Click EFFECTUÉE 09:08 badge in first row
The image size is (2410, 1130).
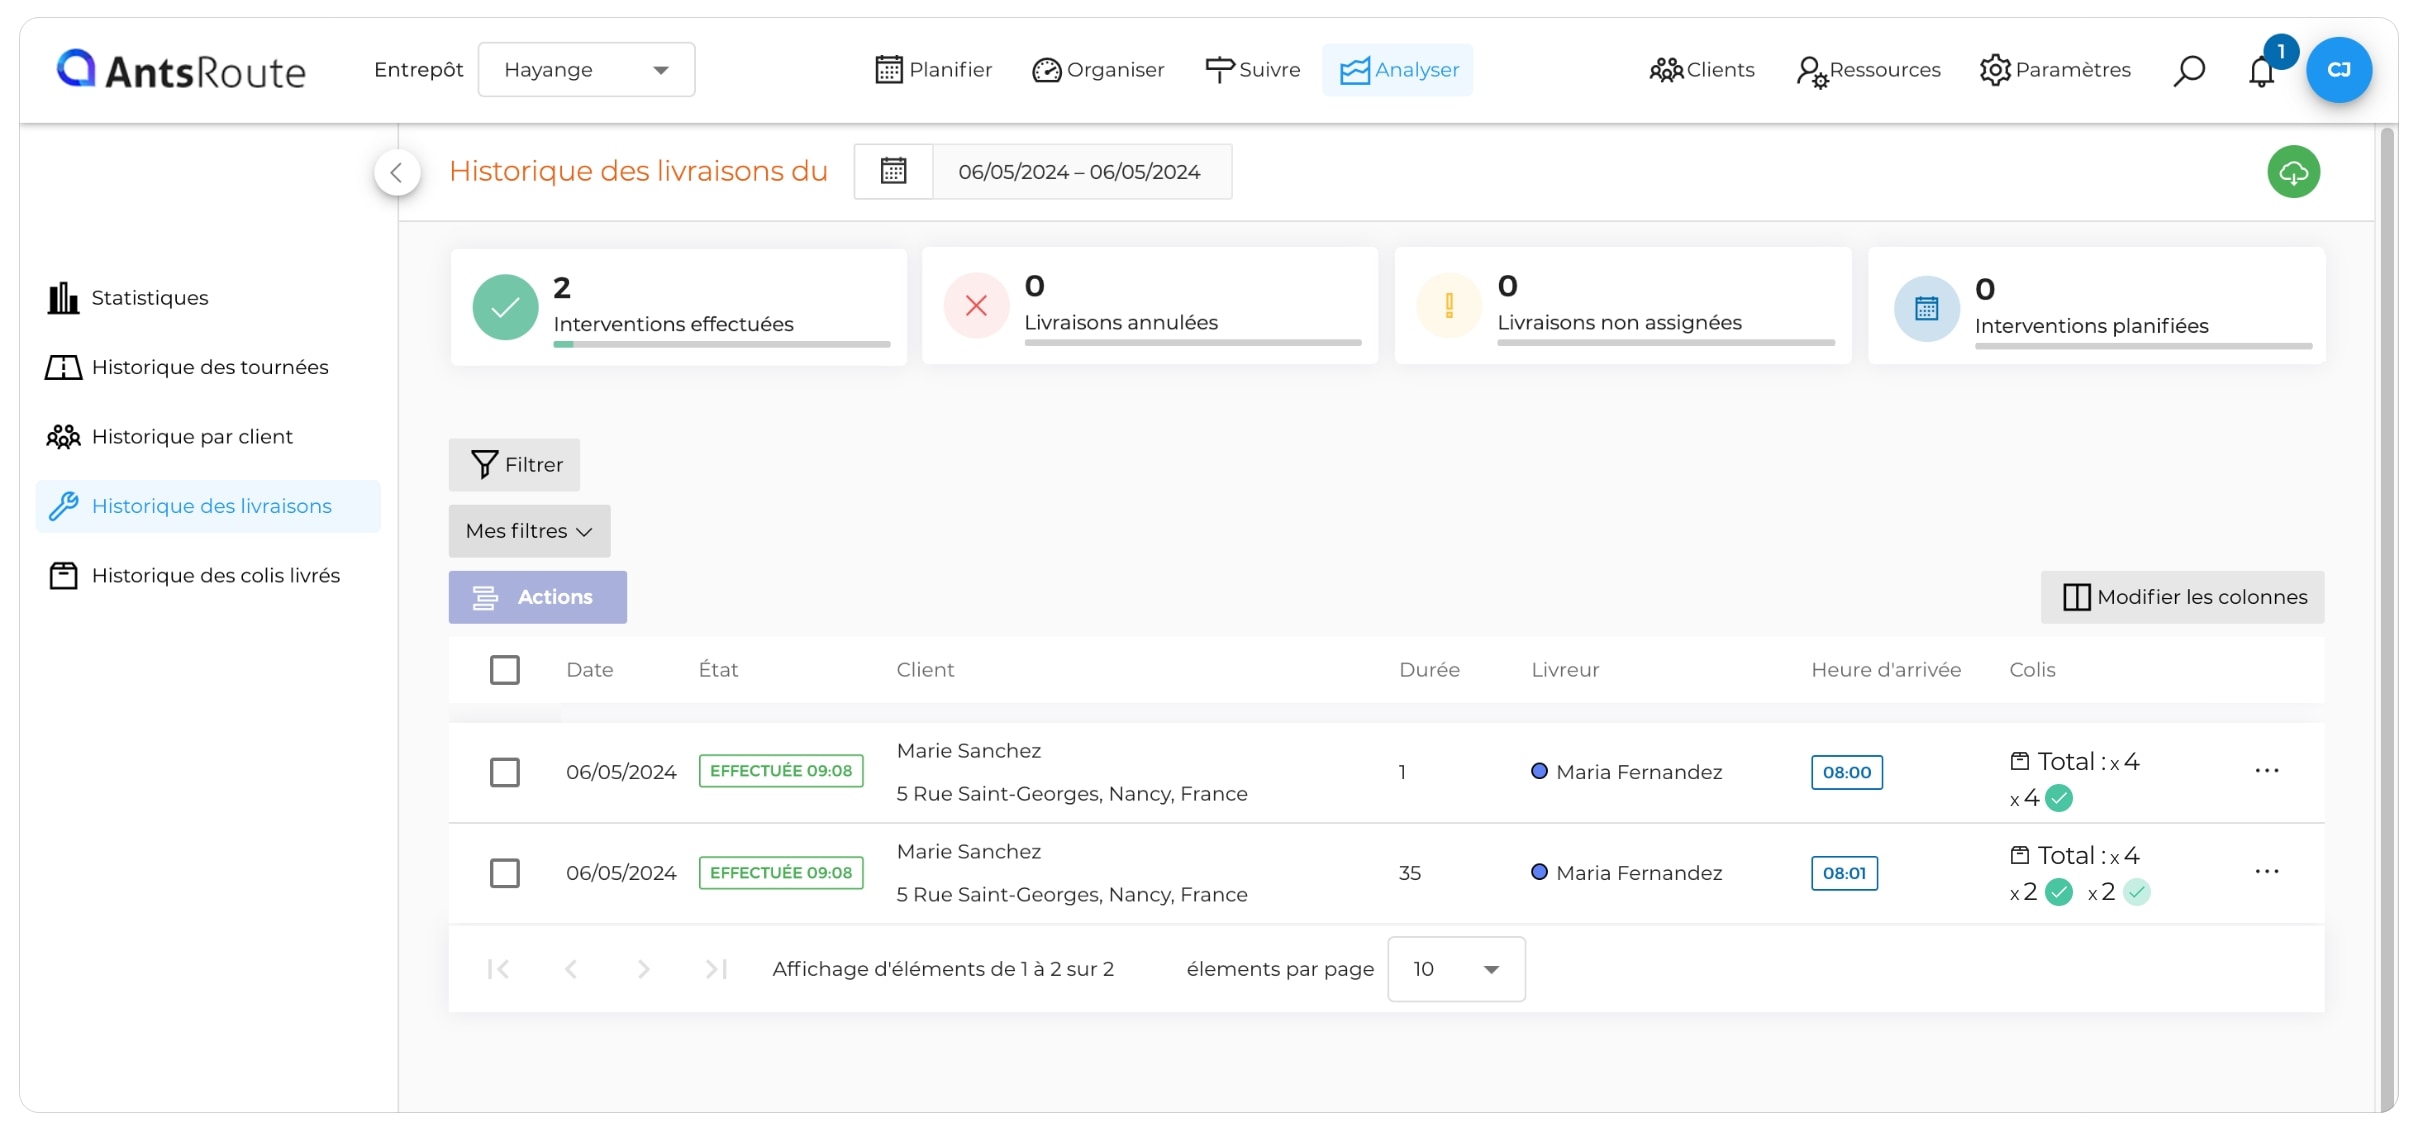[x=781, y=771]
